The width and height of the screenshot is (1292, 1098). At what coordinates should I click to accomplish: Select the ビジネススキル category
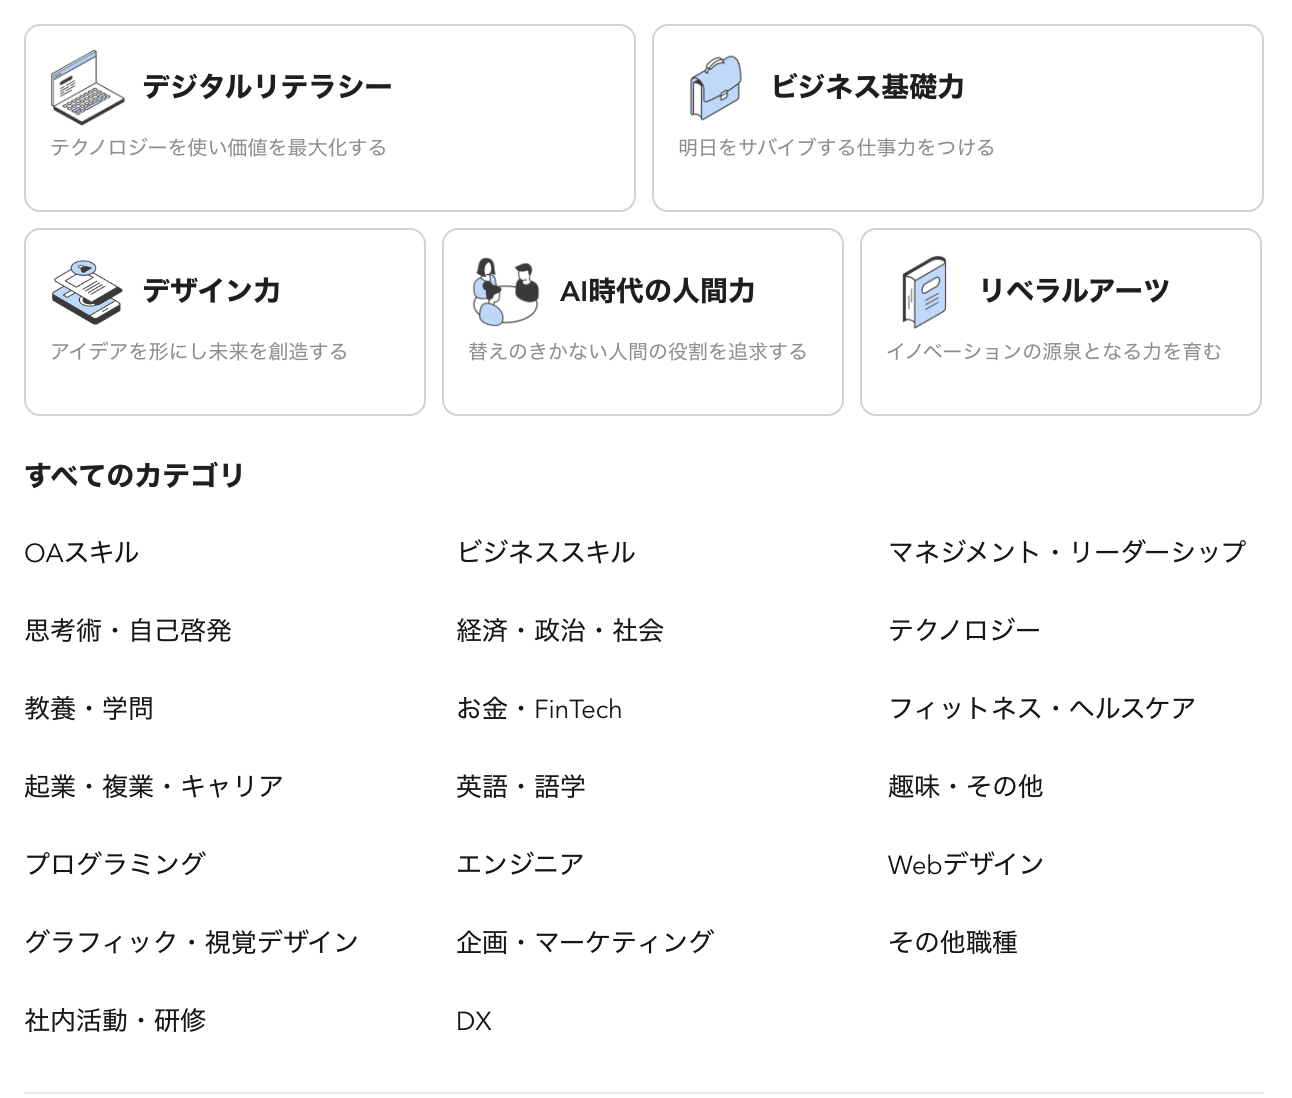546,552
